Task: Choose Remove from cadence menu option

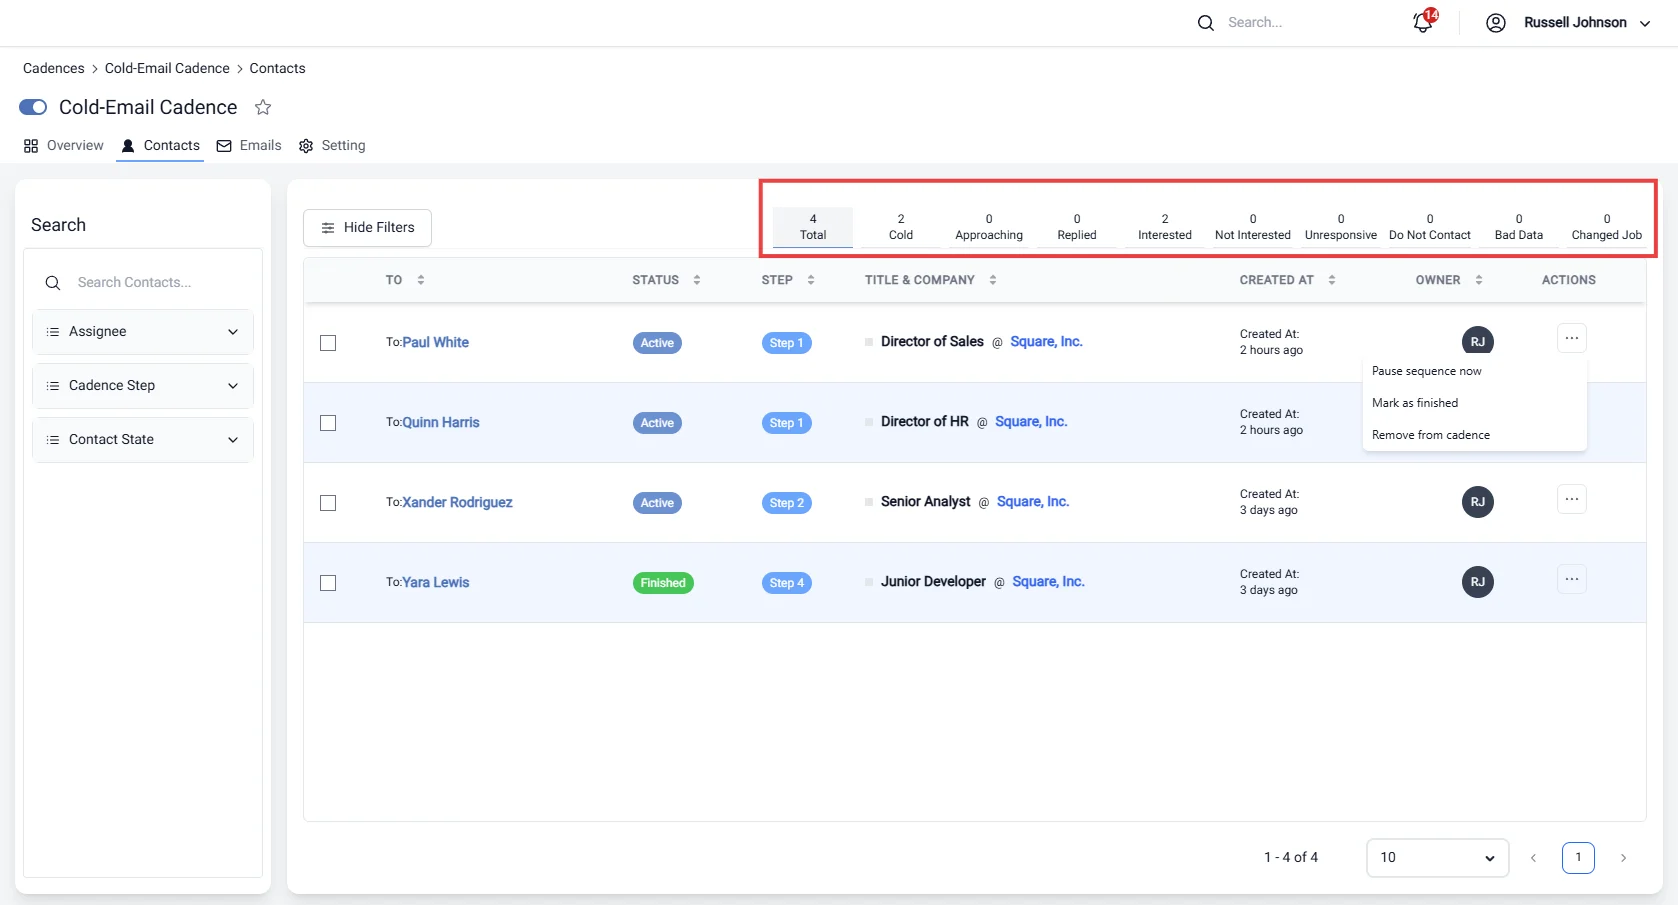Action: click(x=1431, y=435)
